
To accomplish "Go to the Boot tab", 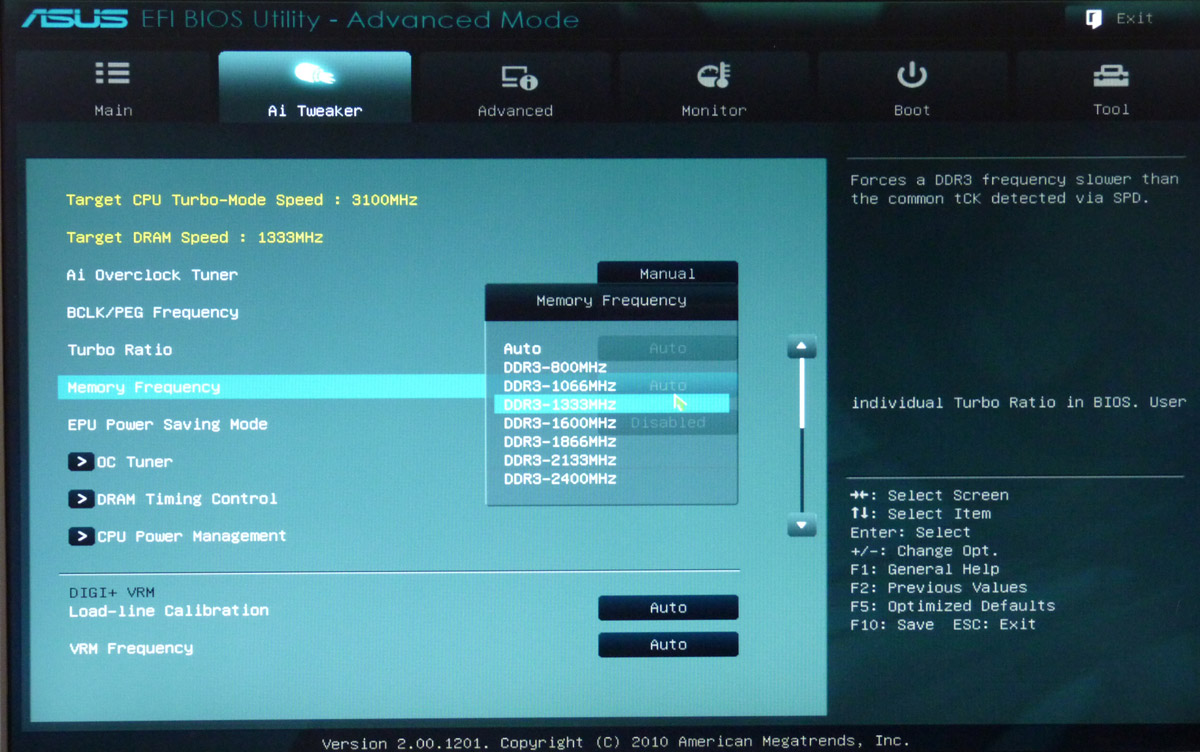I will tap(912, 87).
